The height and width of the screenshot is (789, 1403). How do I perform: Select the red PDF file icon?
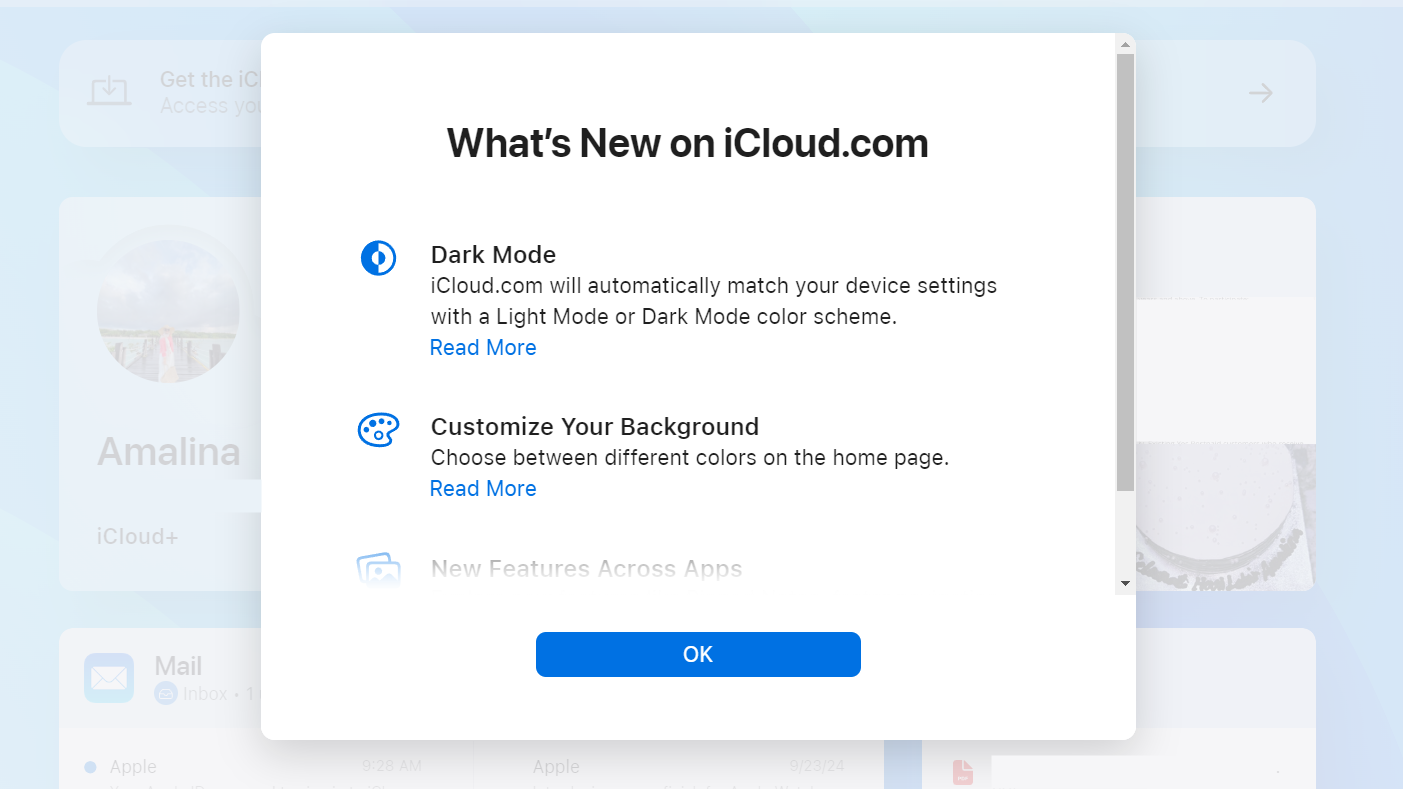(962, 771)
